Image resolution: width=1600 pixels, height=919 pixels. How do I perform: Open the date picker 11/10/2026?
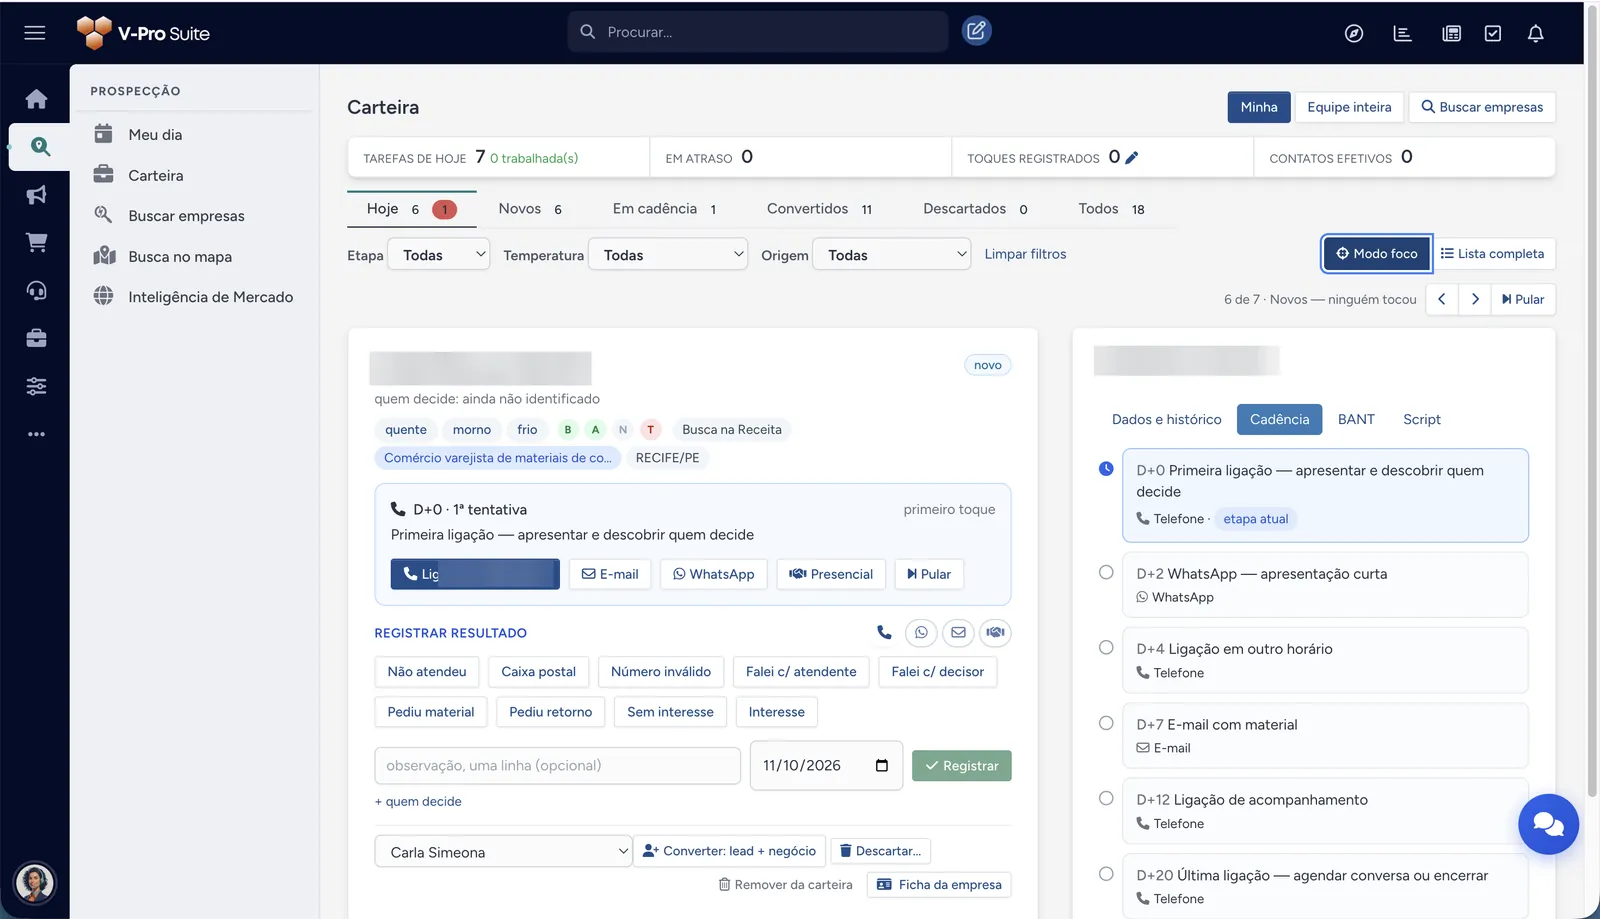(x=826, y=766)
